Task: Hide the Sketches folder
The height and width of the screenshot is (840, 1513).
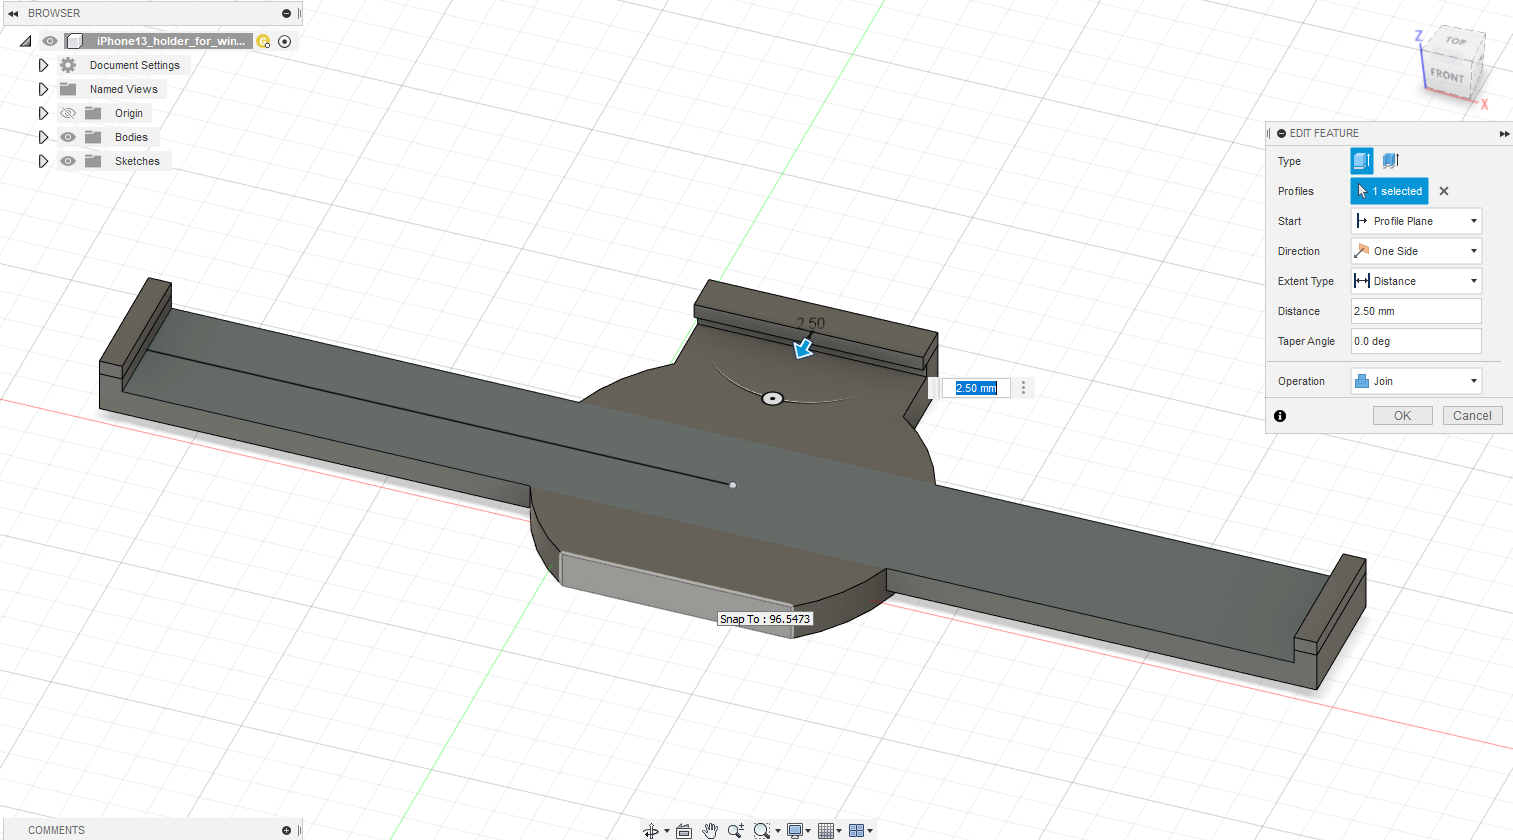Action: (68, 161)
